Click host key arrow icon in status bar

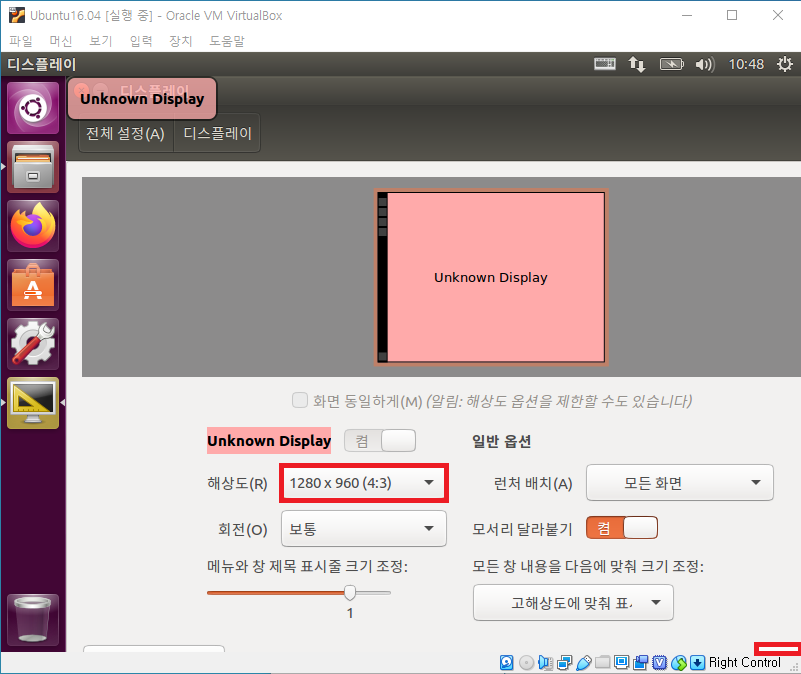697,663
